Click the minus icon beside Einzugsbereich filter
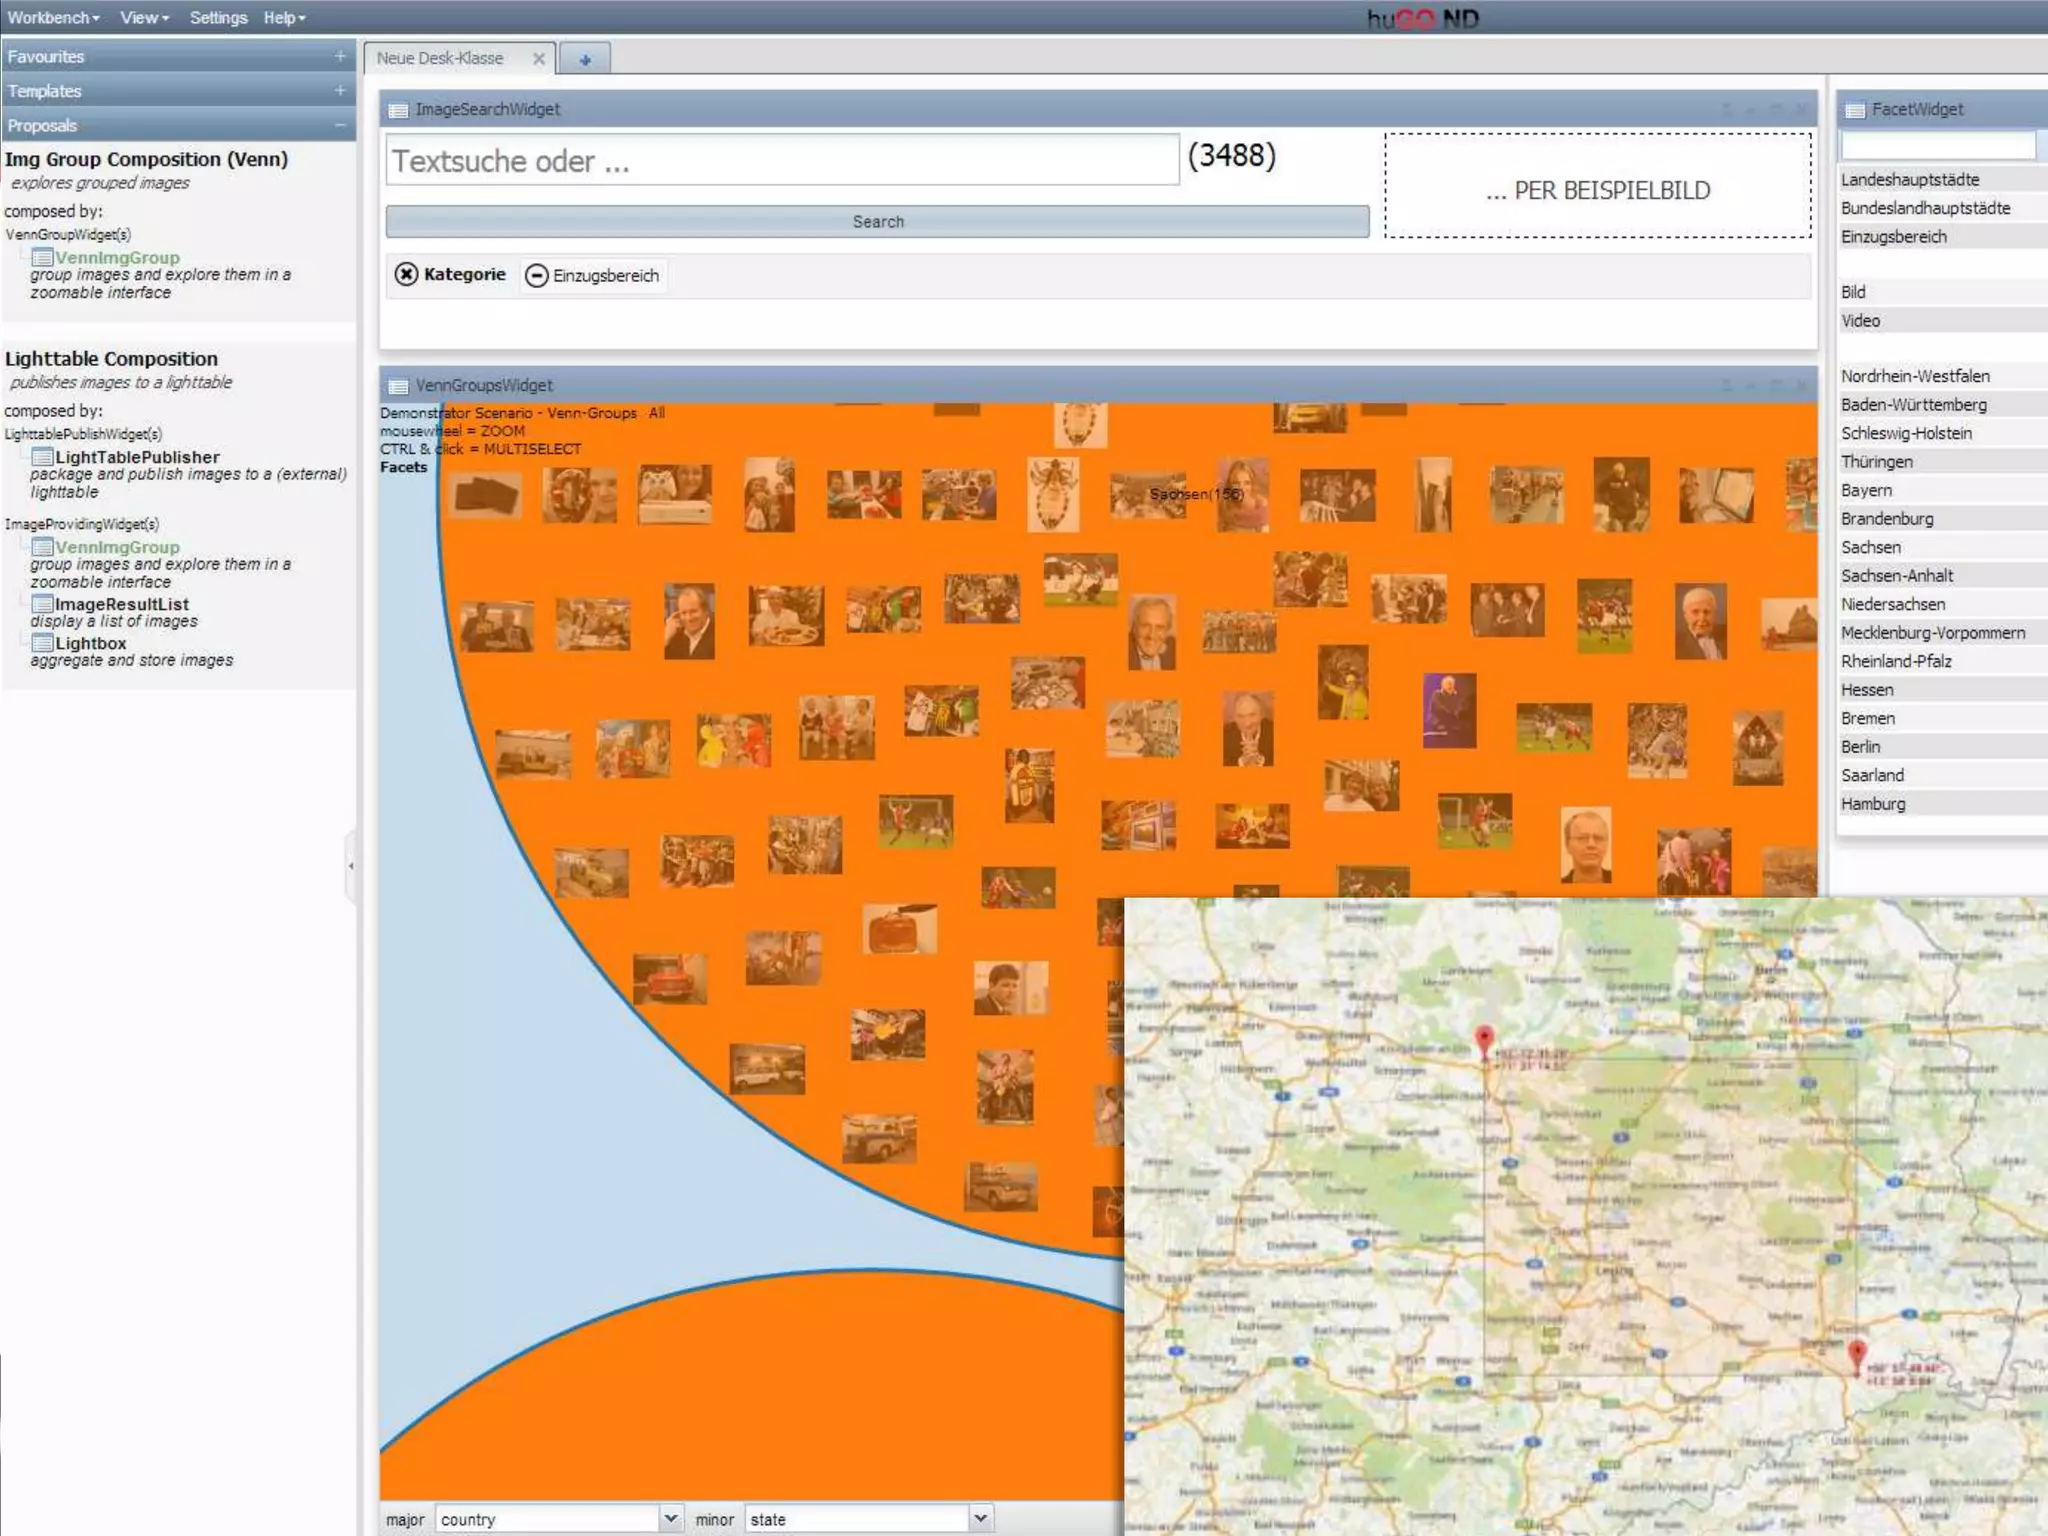This screenshot has width=2048, height=1536. pos(537,275)
